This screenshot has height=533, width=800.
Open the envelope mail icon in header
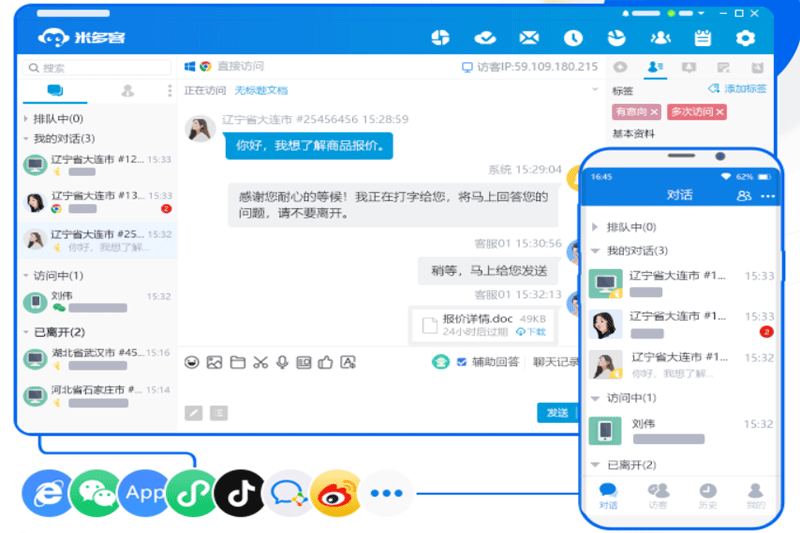529,38
